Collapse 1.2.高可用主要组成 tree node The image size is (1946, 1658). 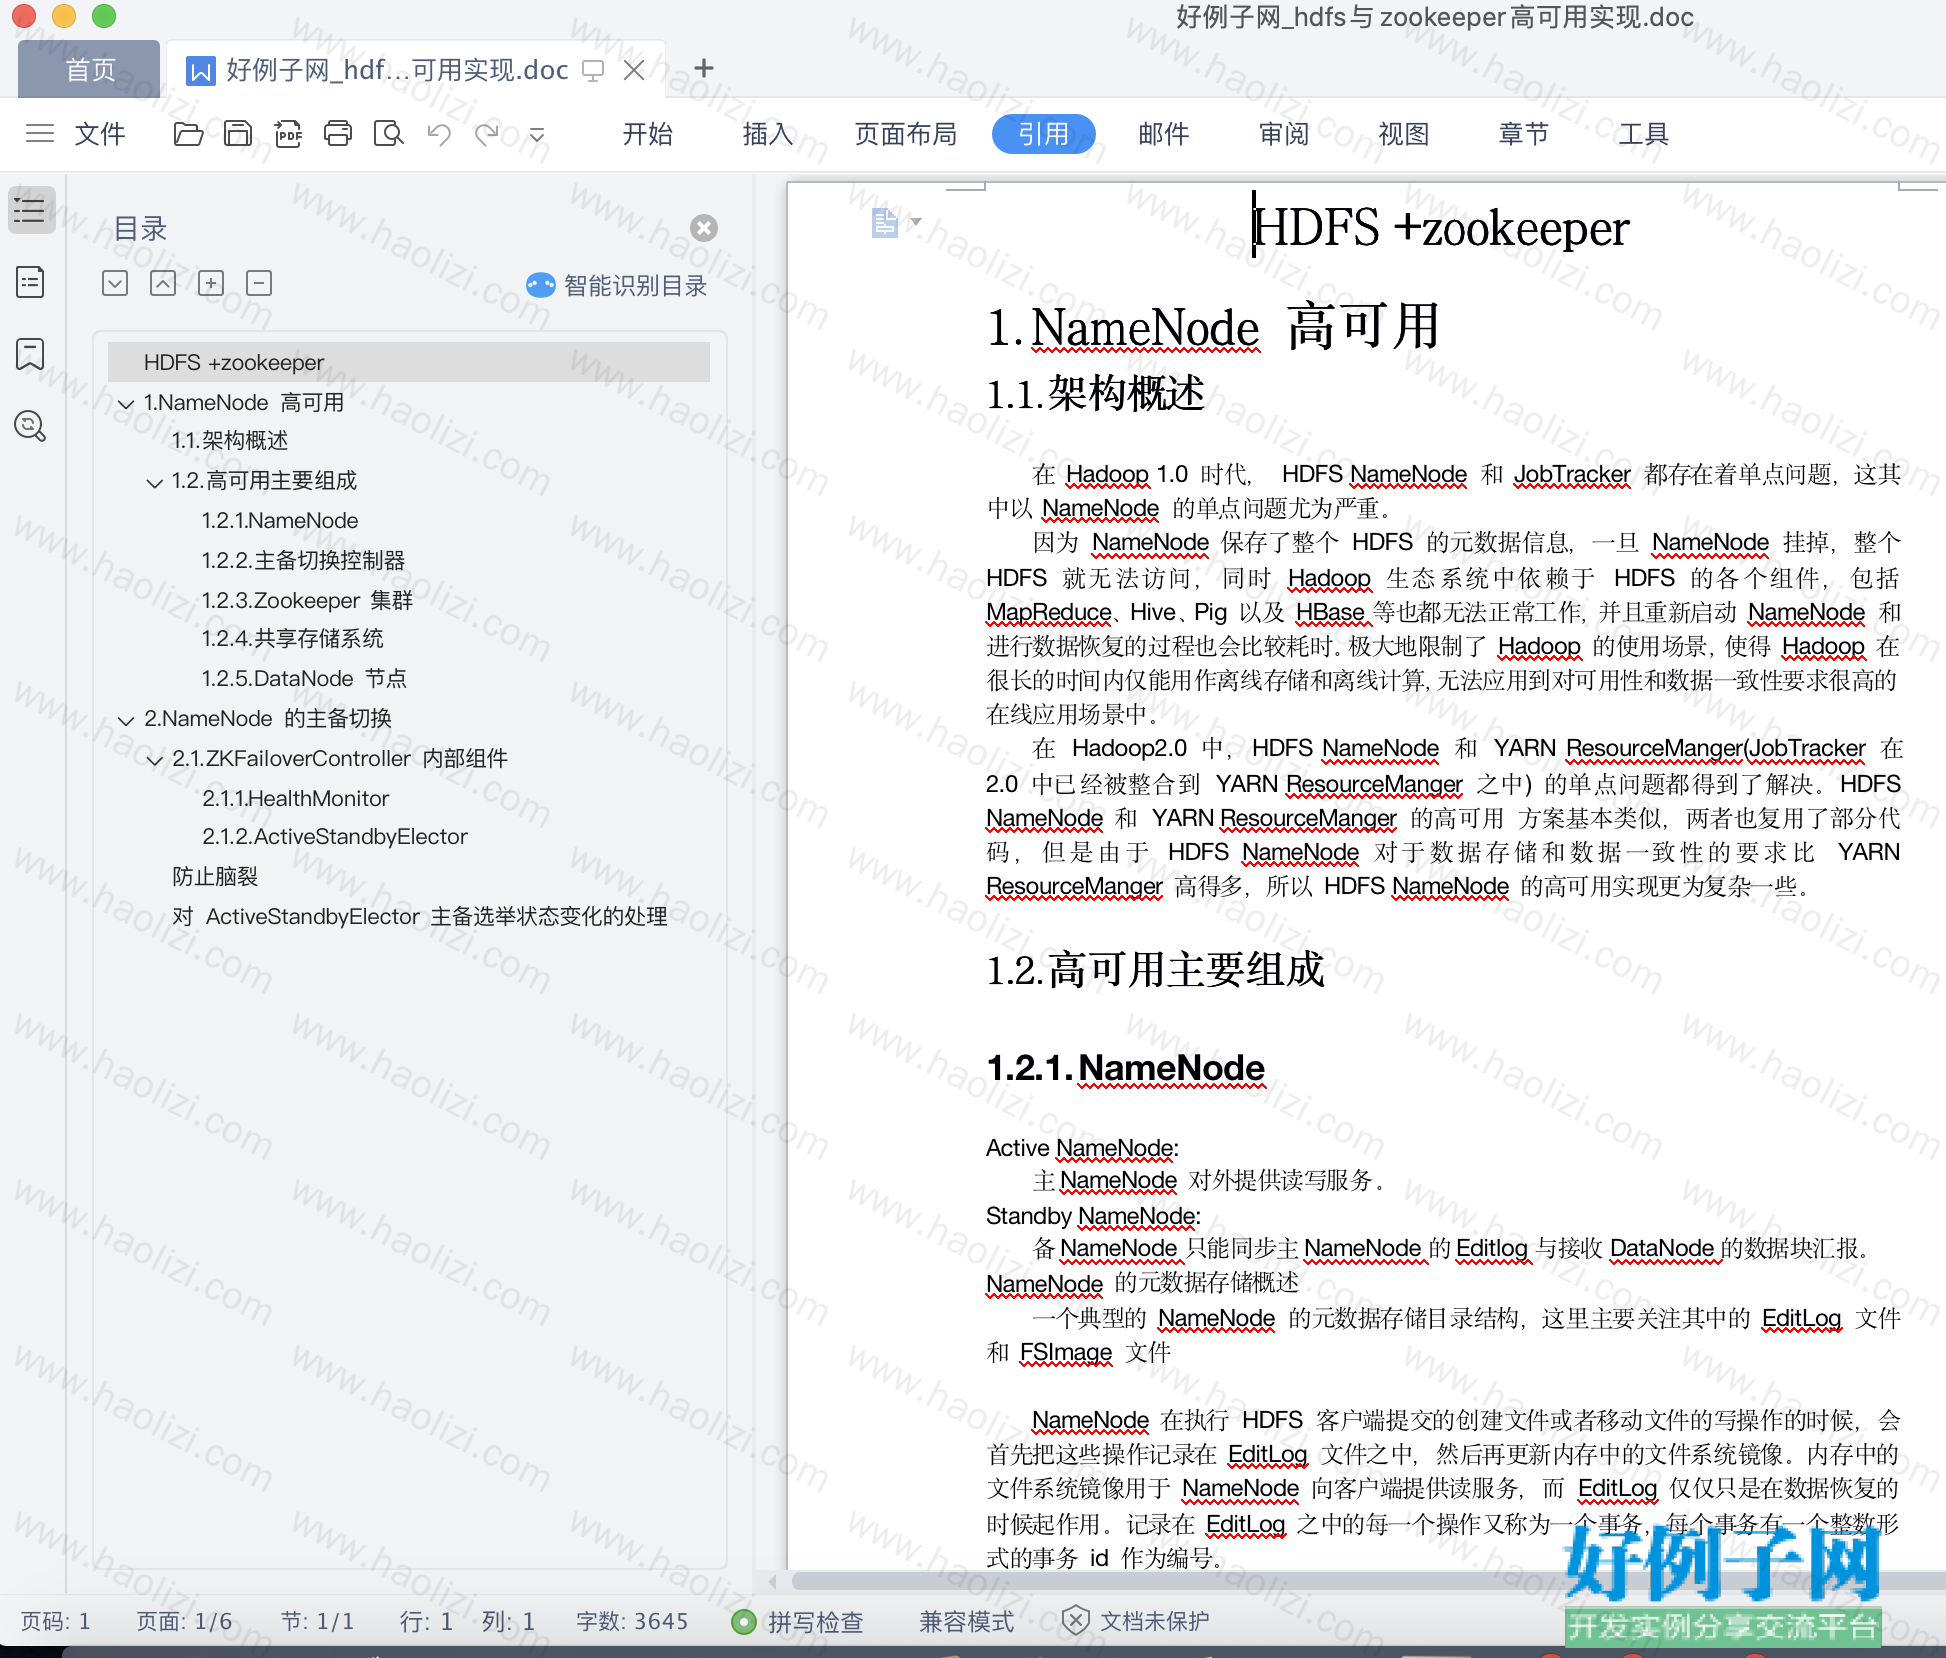tap(155, 482)
